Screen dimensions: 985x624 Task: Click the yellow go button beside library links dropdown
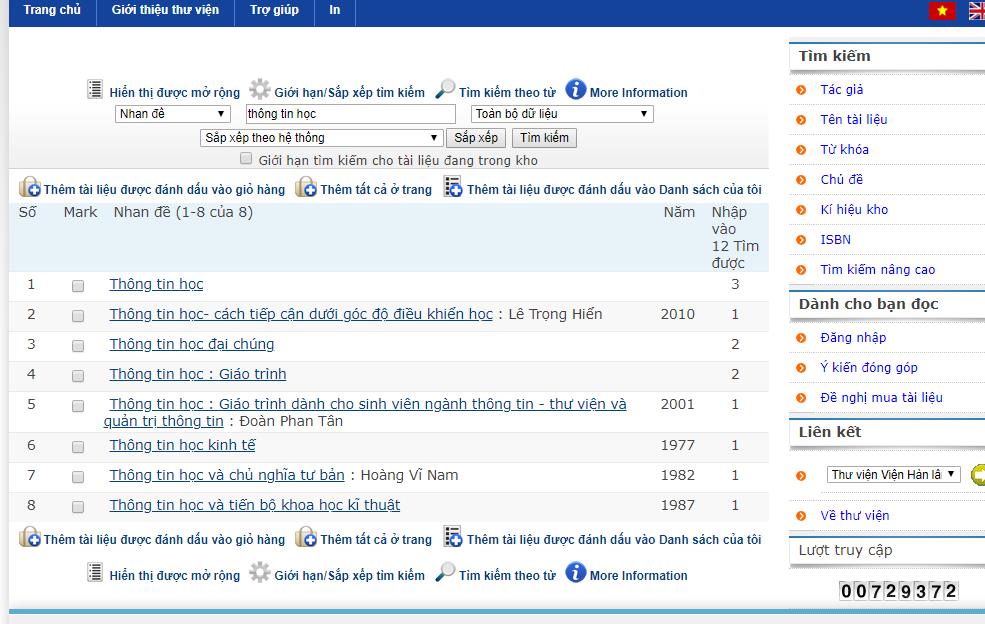point(977,475)
